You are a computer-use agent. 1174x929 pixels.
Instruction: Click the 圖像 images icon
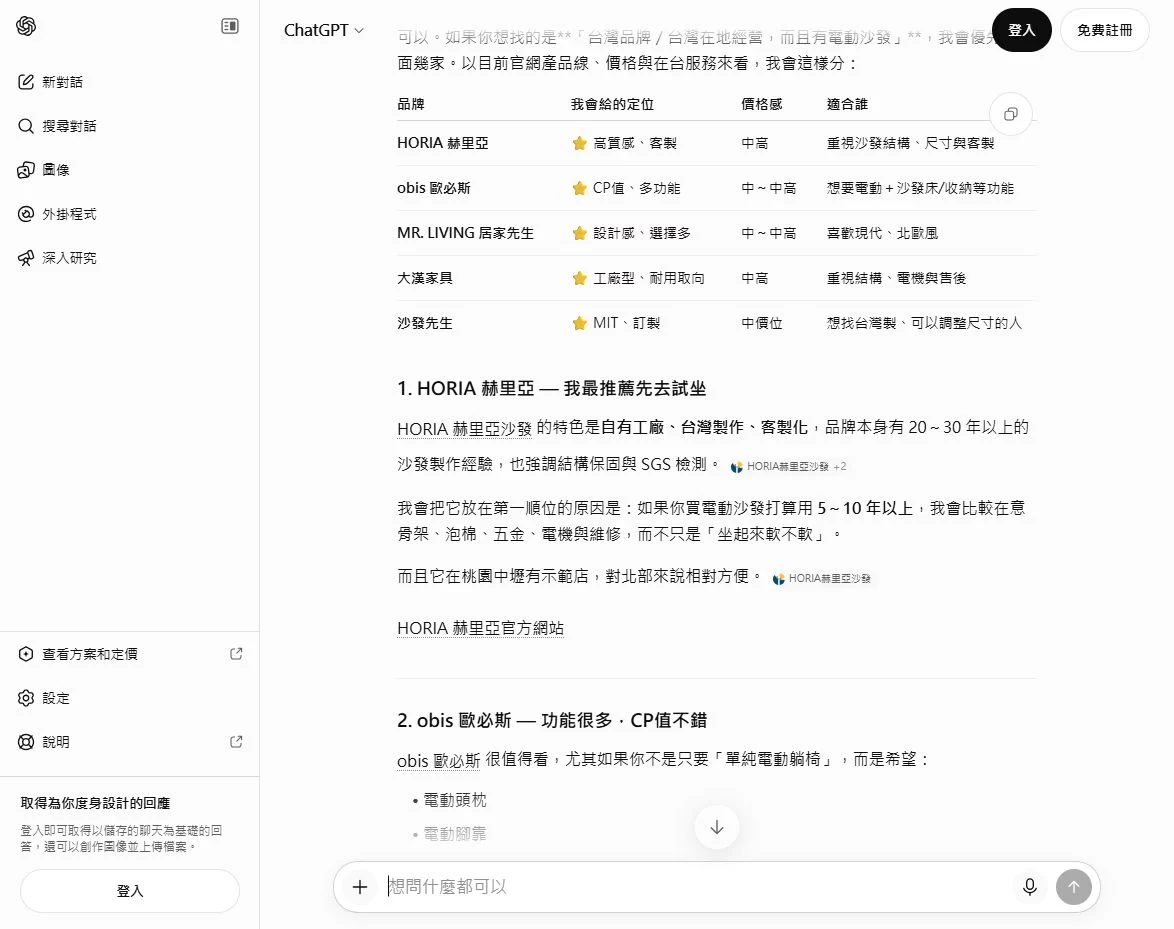click(x=26, y=170)
